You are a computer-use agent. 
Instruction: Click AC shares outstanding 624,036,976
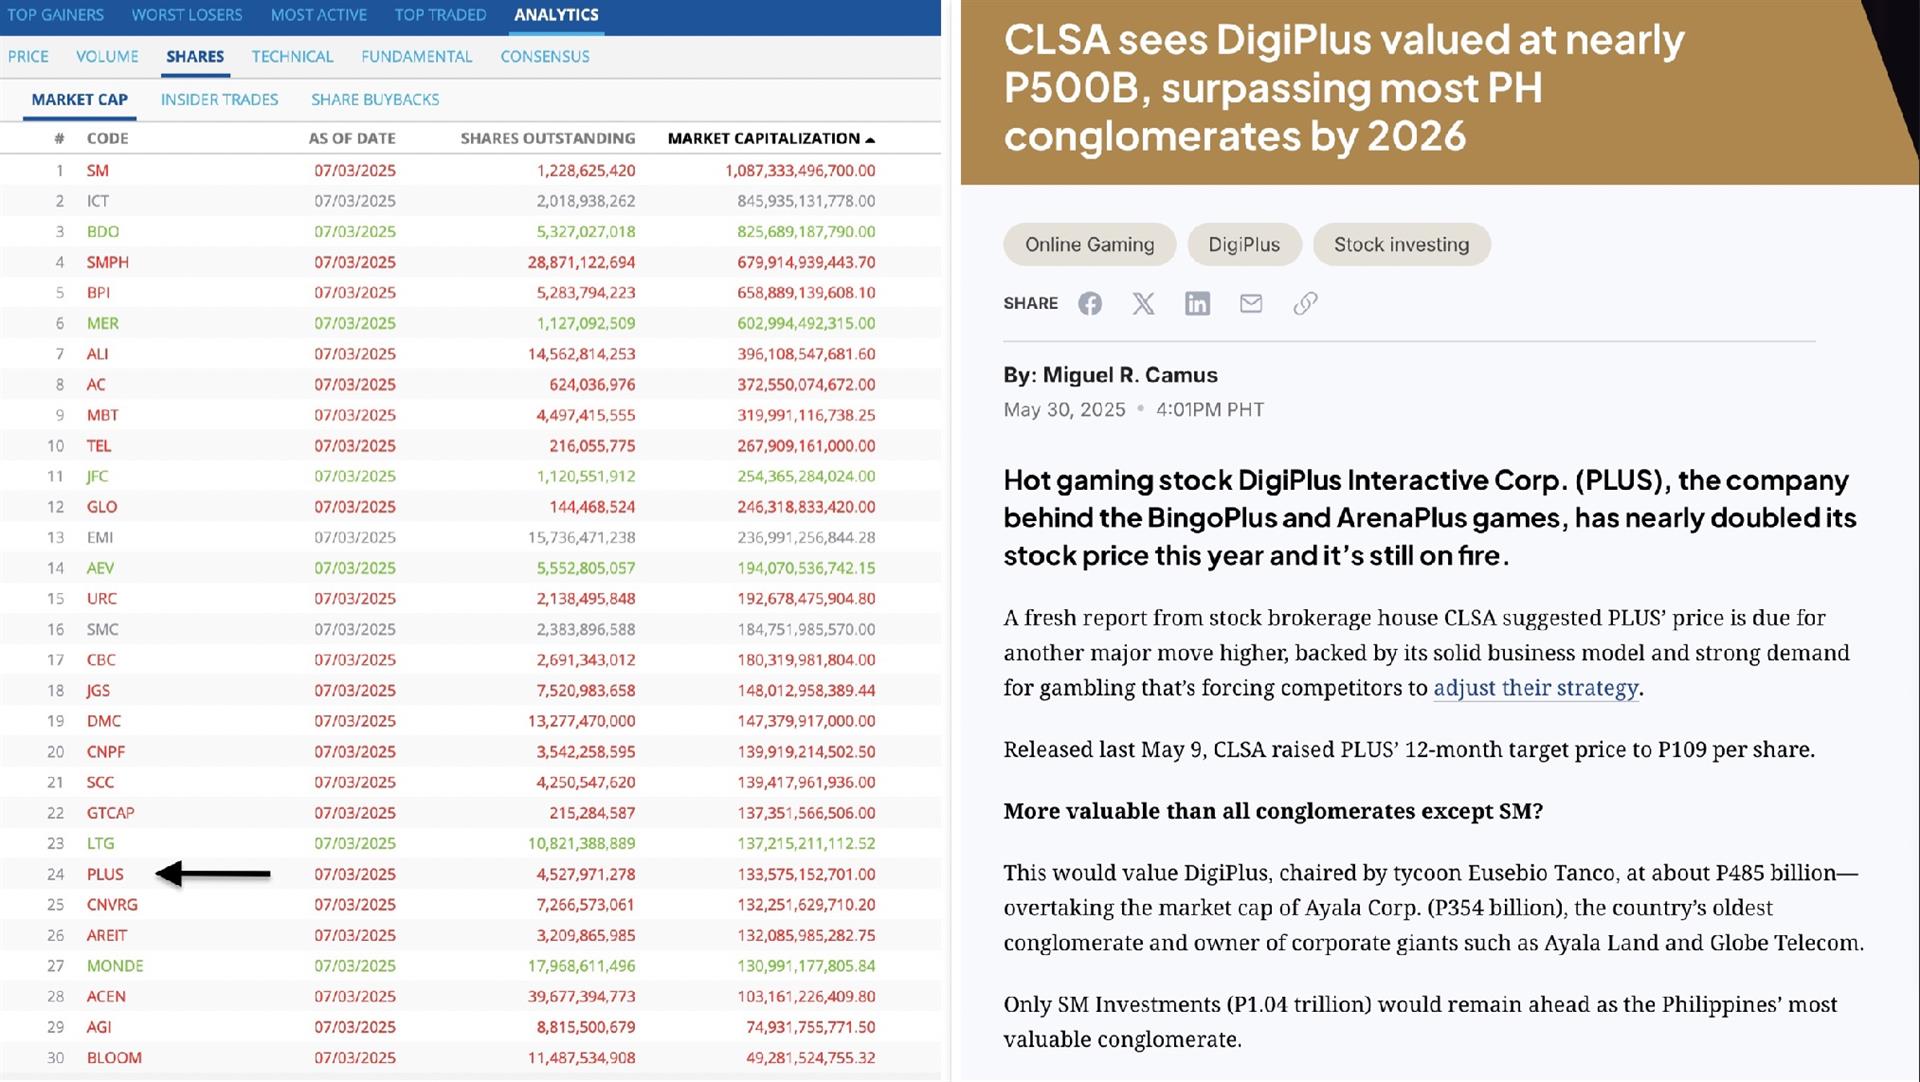592,385
